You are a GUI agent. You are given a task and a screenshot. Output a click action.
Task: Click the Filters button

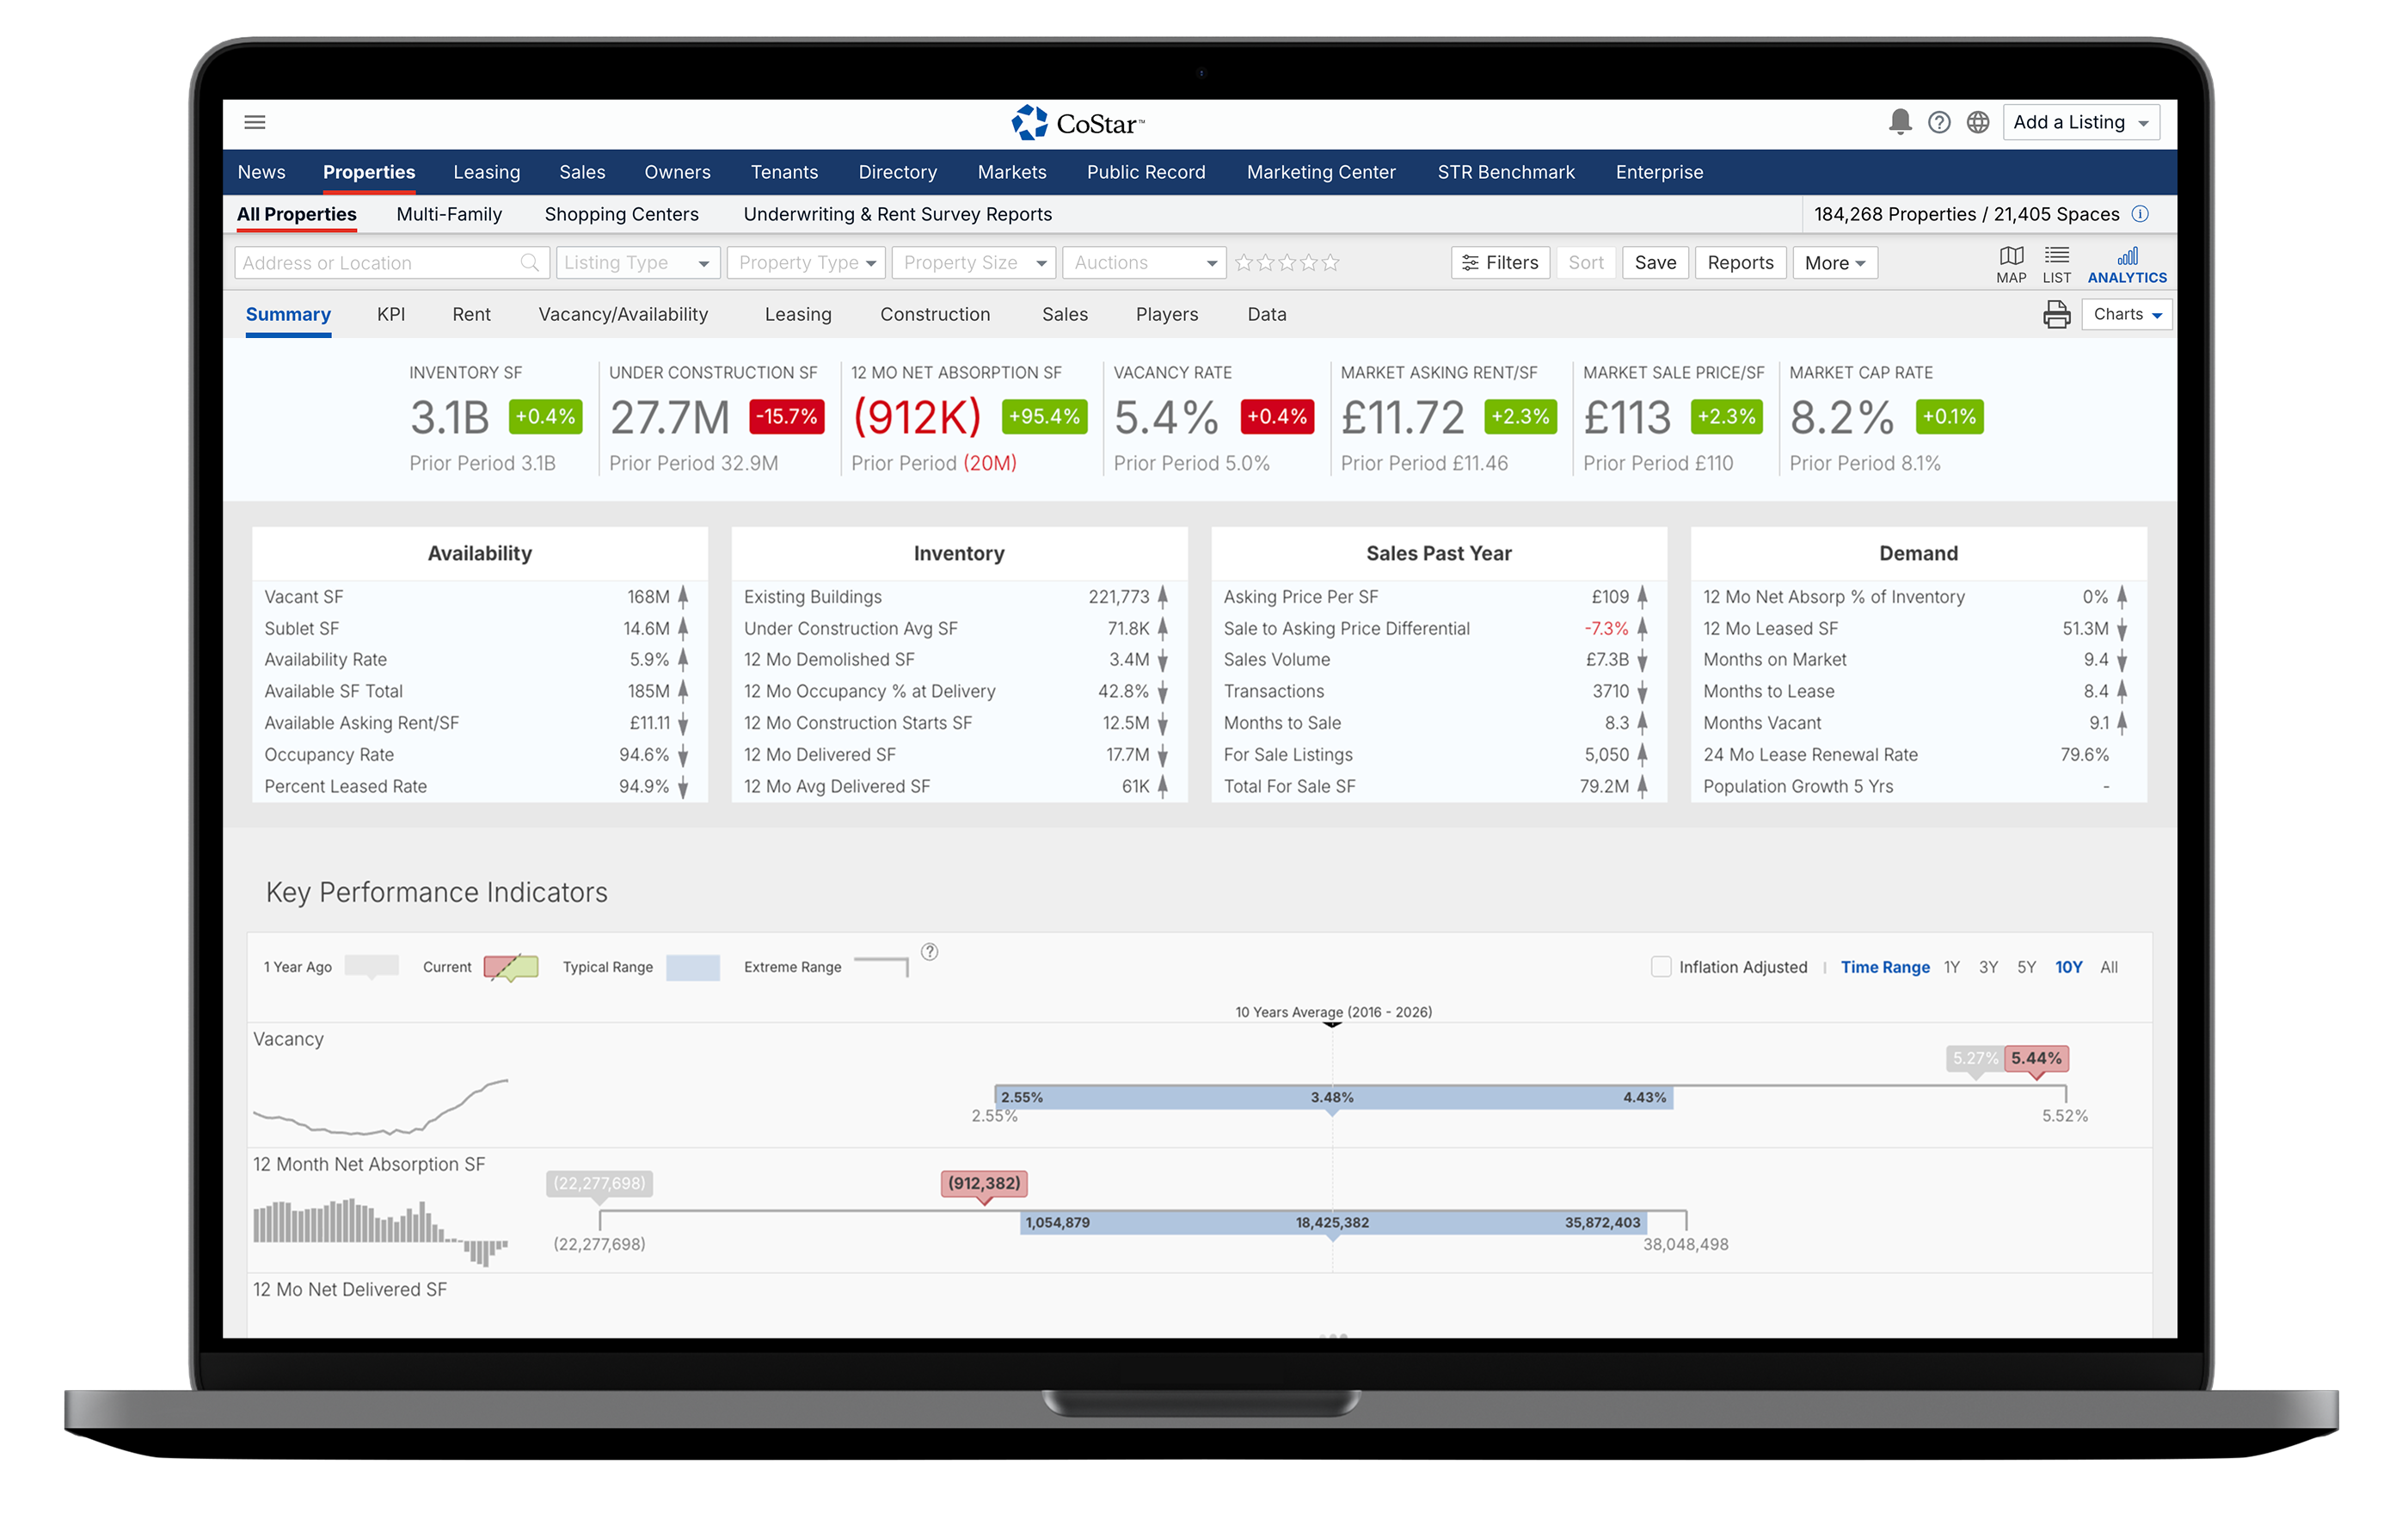tap(1500, 263)
